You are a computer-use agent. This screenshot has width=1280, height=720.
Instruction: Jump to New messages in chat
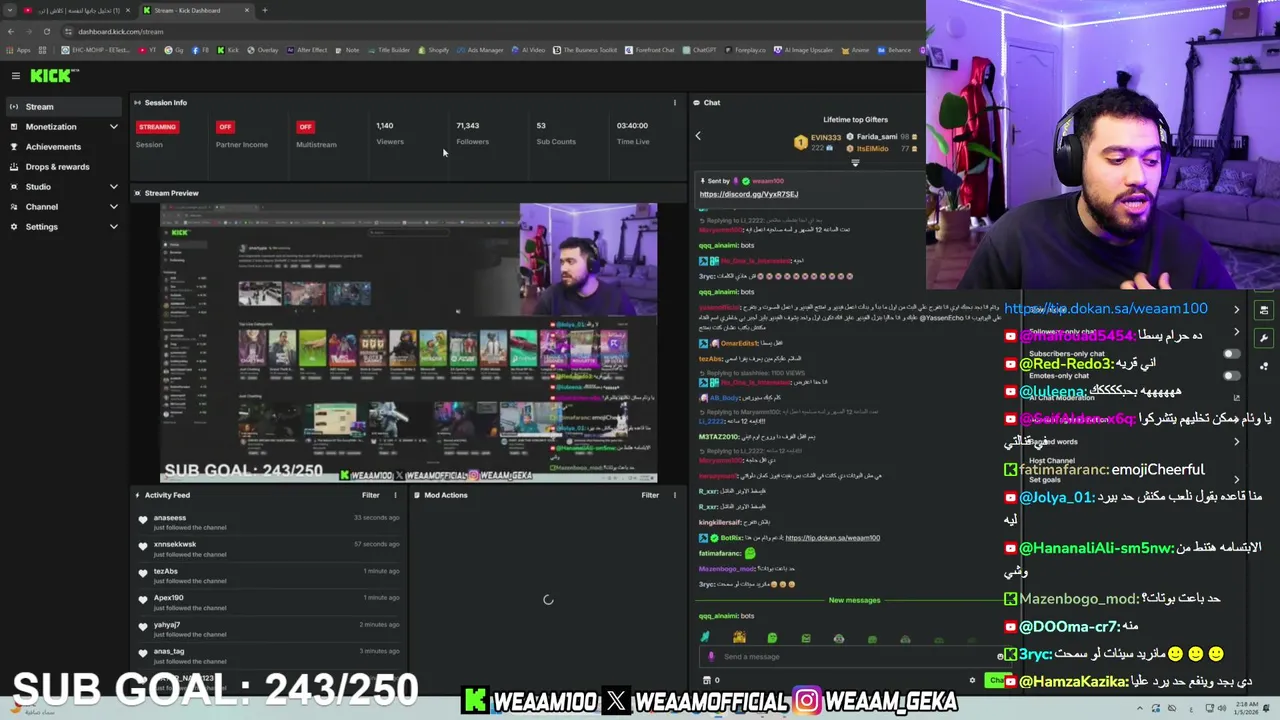tap(854, 600)
